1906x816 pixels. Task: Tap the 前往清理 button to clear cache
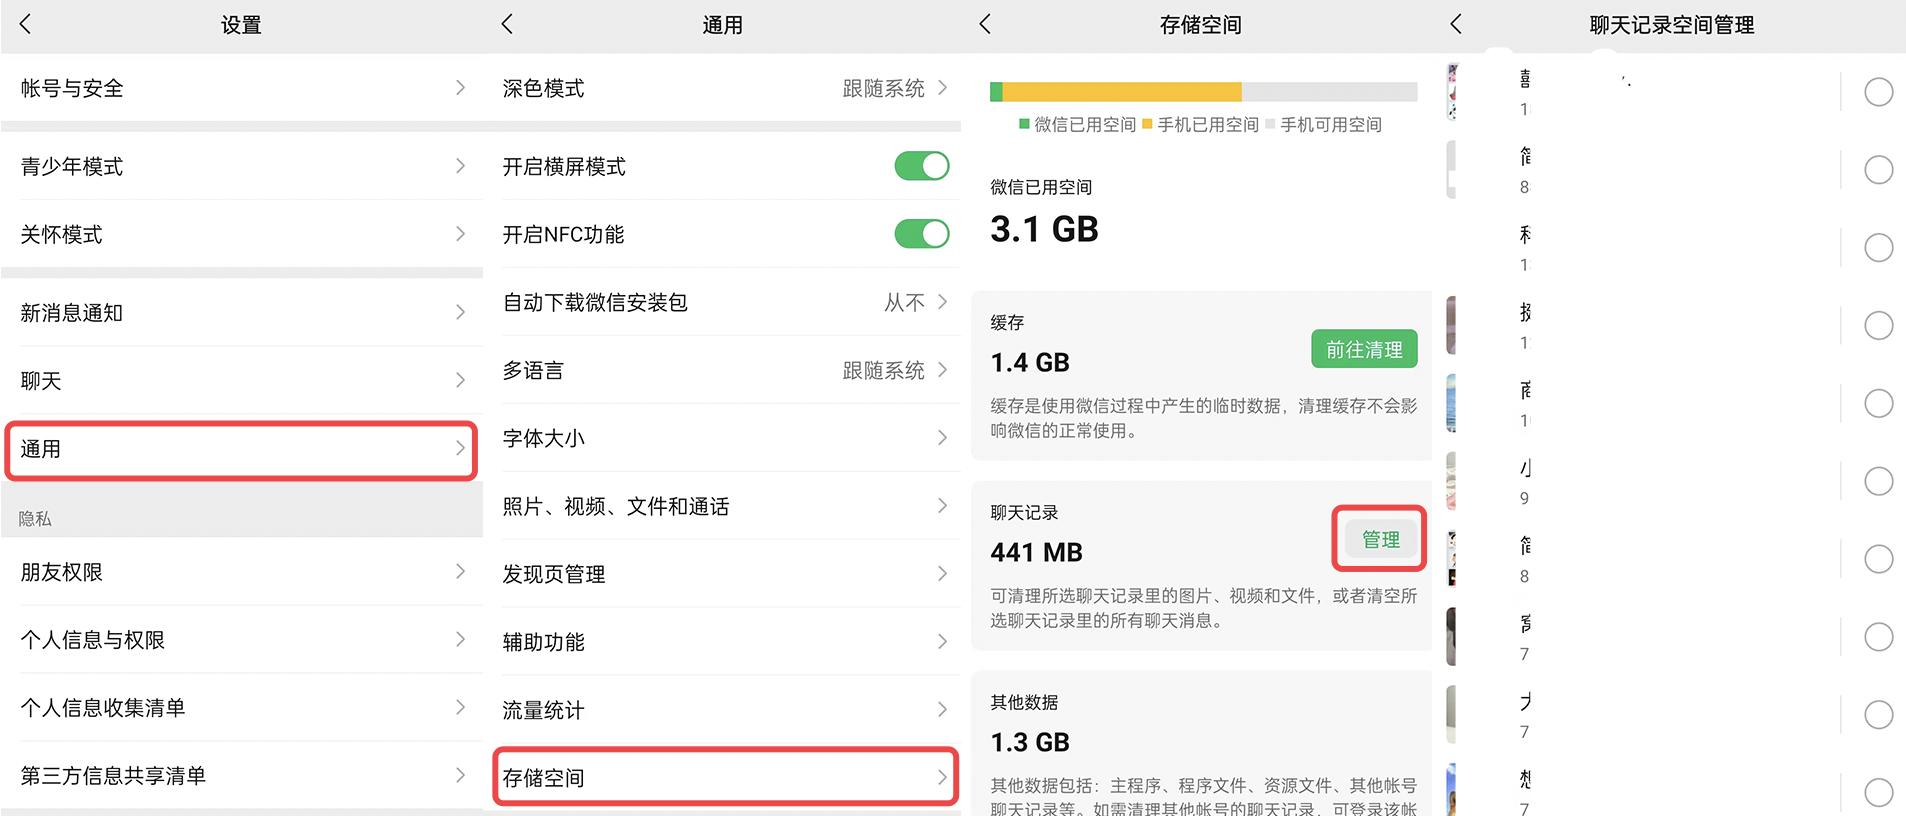[x=1364, y=348]
